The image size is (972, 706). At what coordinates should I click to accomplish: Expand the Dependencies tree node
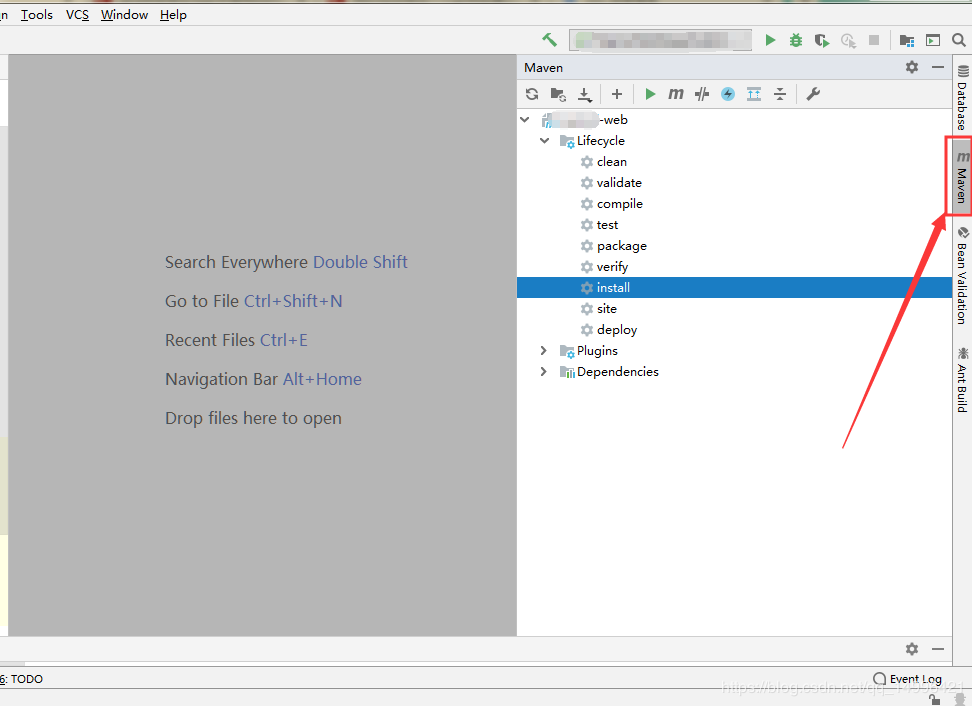[544, 372]
